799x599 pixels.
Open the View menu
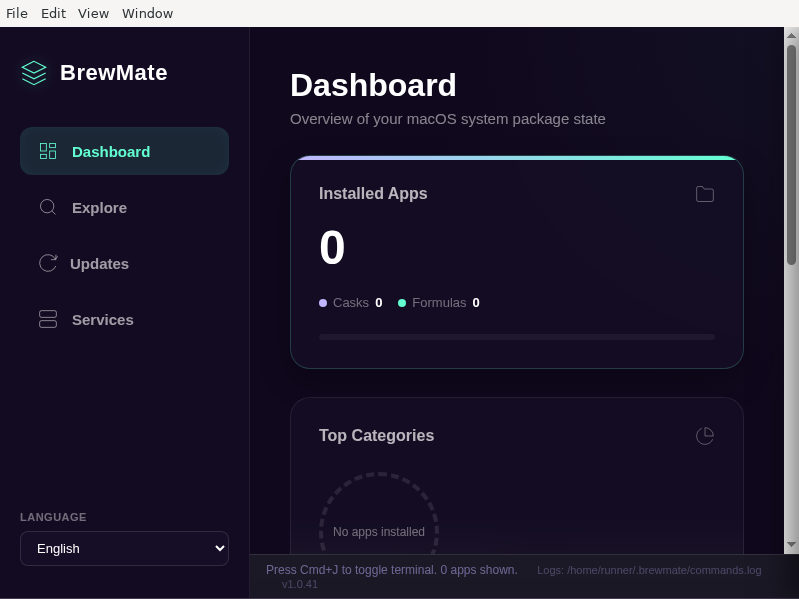[93, 13]
